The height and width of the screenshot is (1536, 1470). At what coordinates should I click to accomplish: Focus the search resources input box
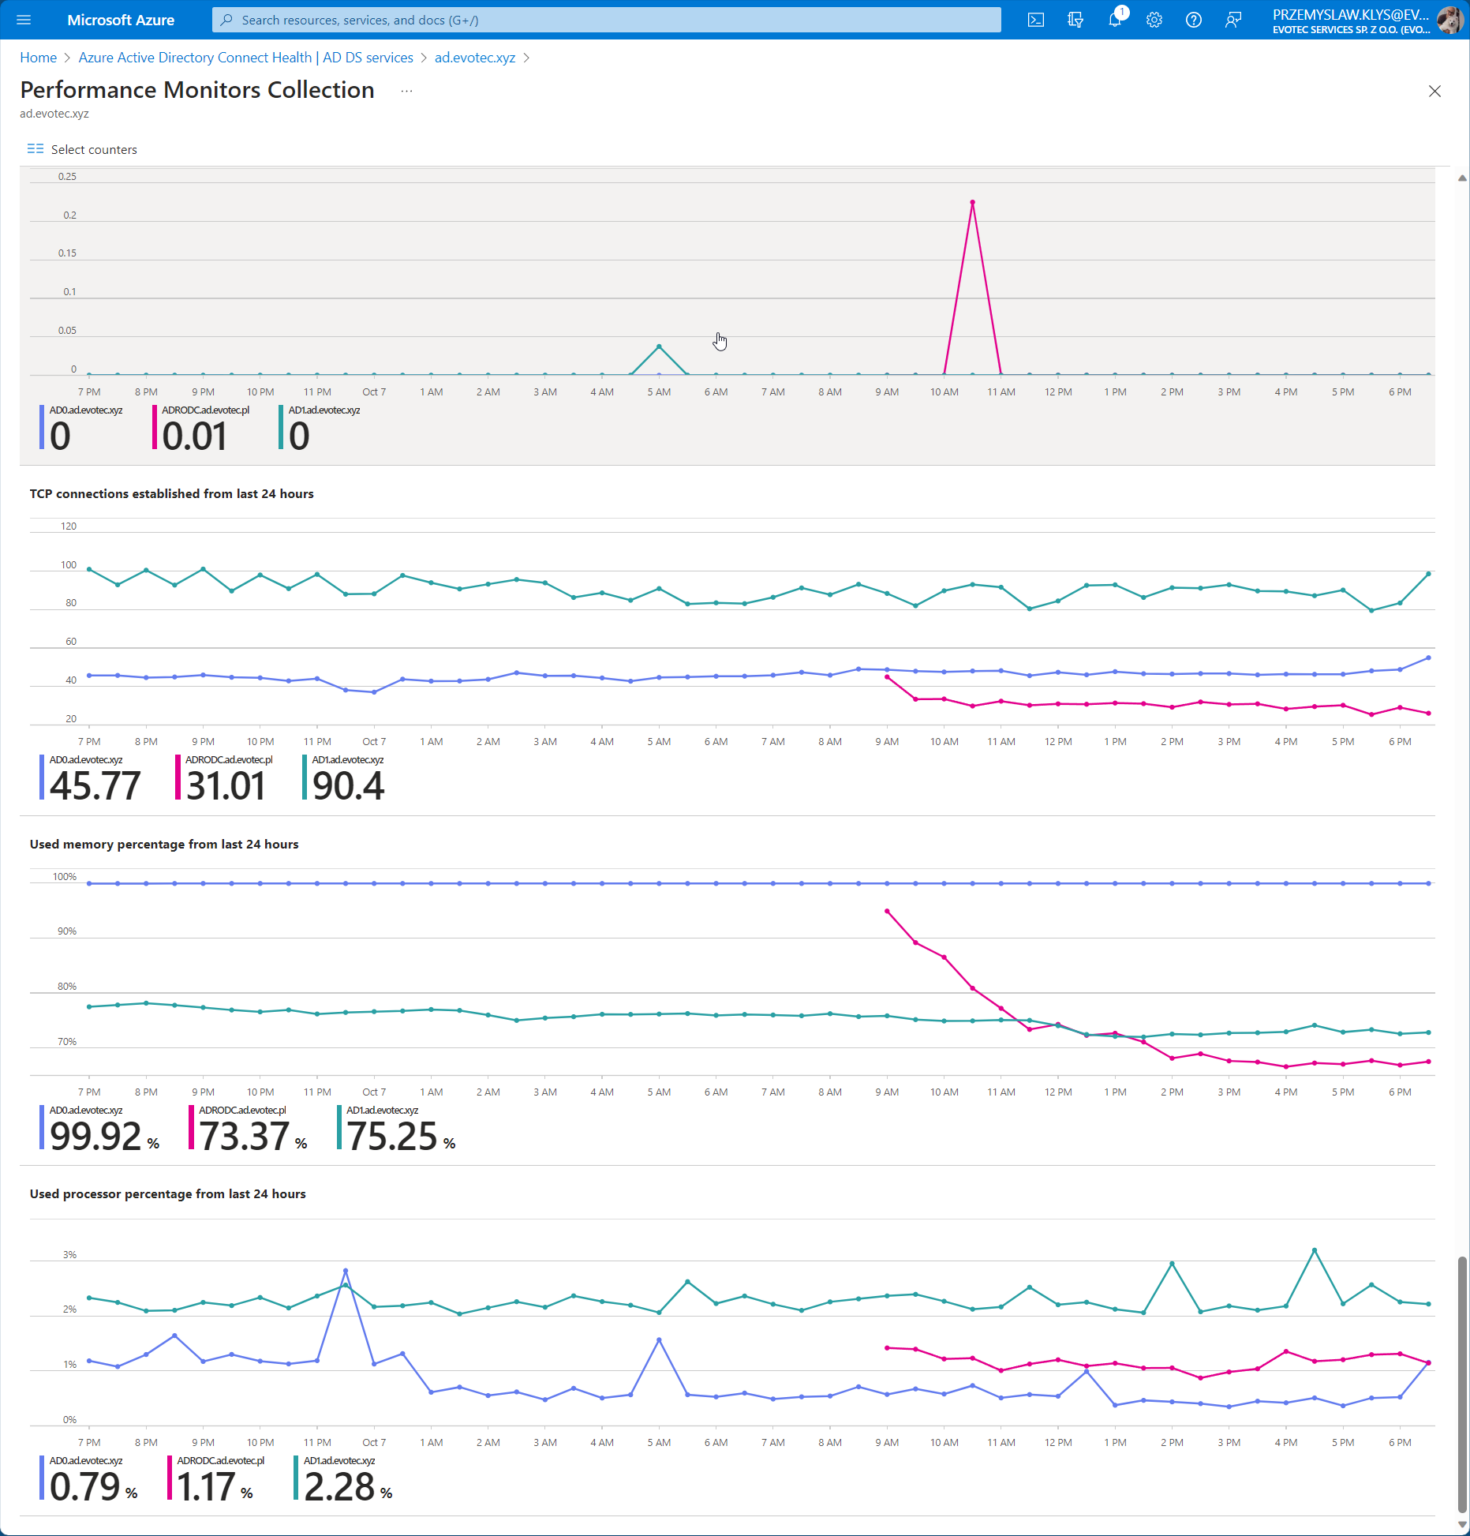(606, 20)
